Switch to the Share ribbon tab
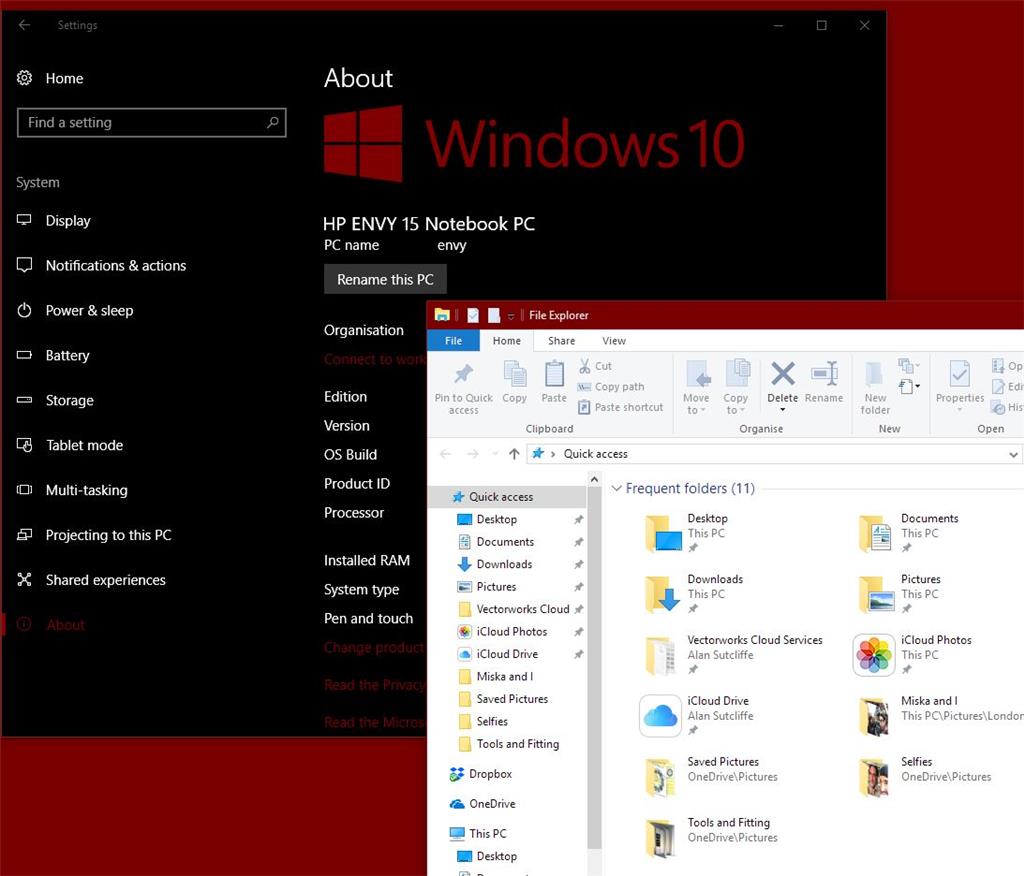 pyautogui.click(x=562, y=340)
